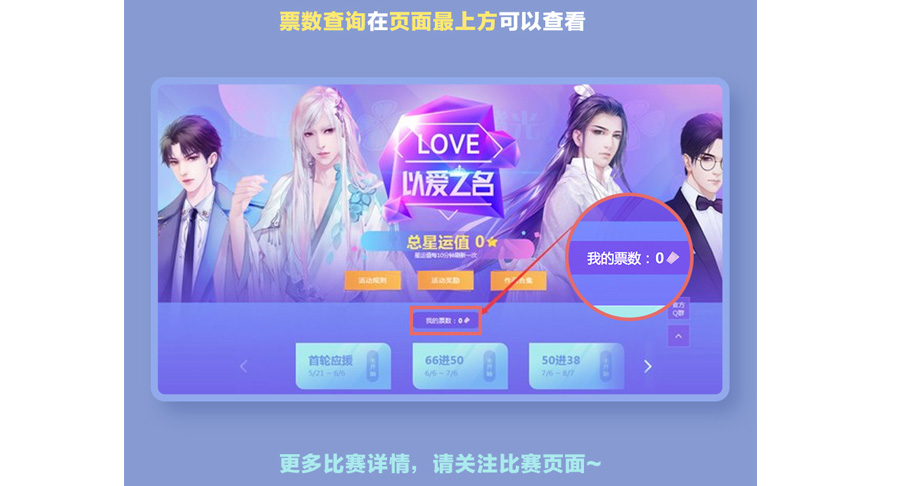Screen dimensions: 900x486
Task: Click the 我的票数 counter in red box
Action: 445,321
